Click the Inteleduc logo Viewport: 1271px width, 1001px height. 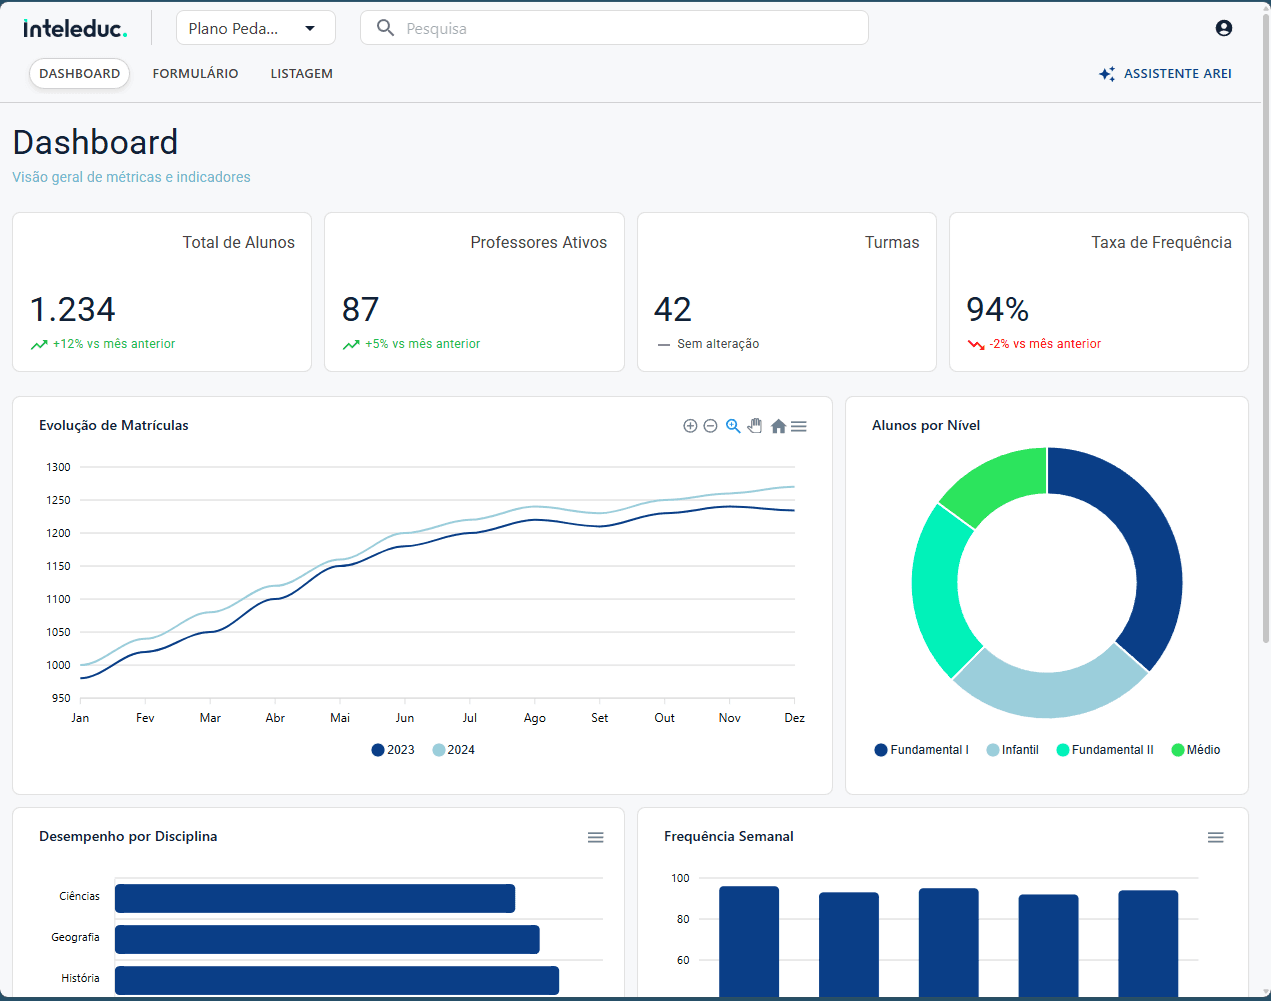point(75,28)
